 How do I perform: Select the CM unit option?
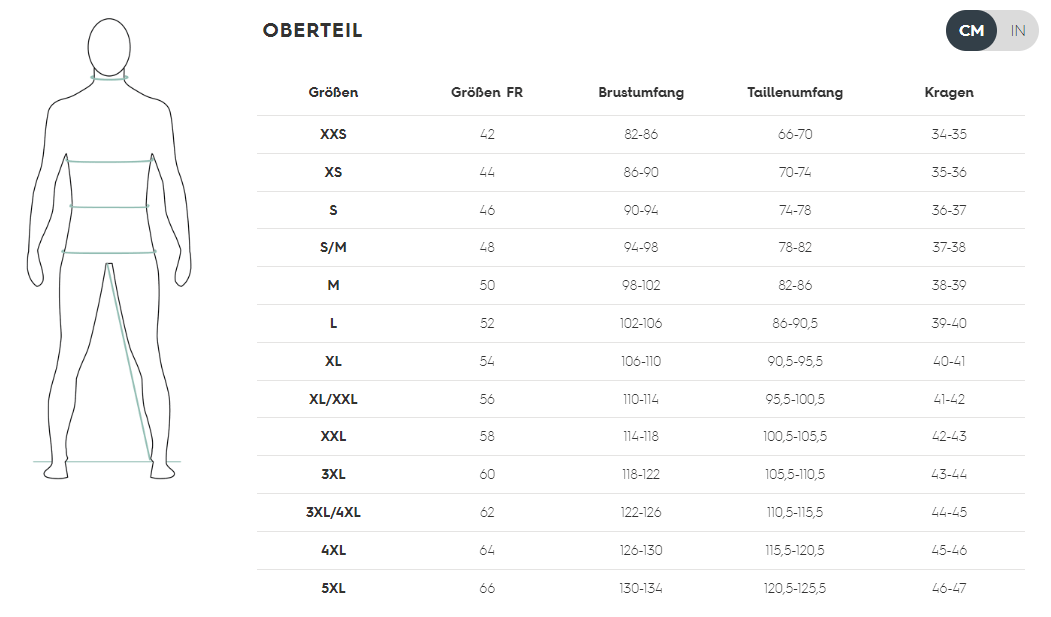point(971,31)
